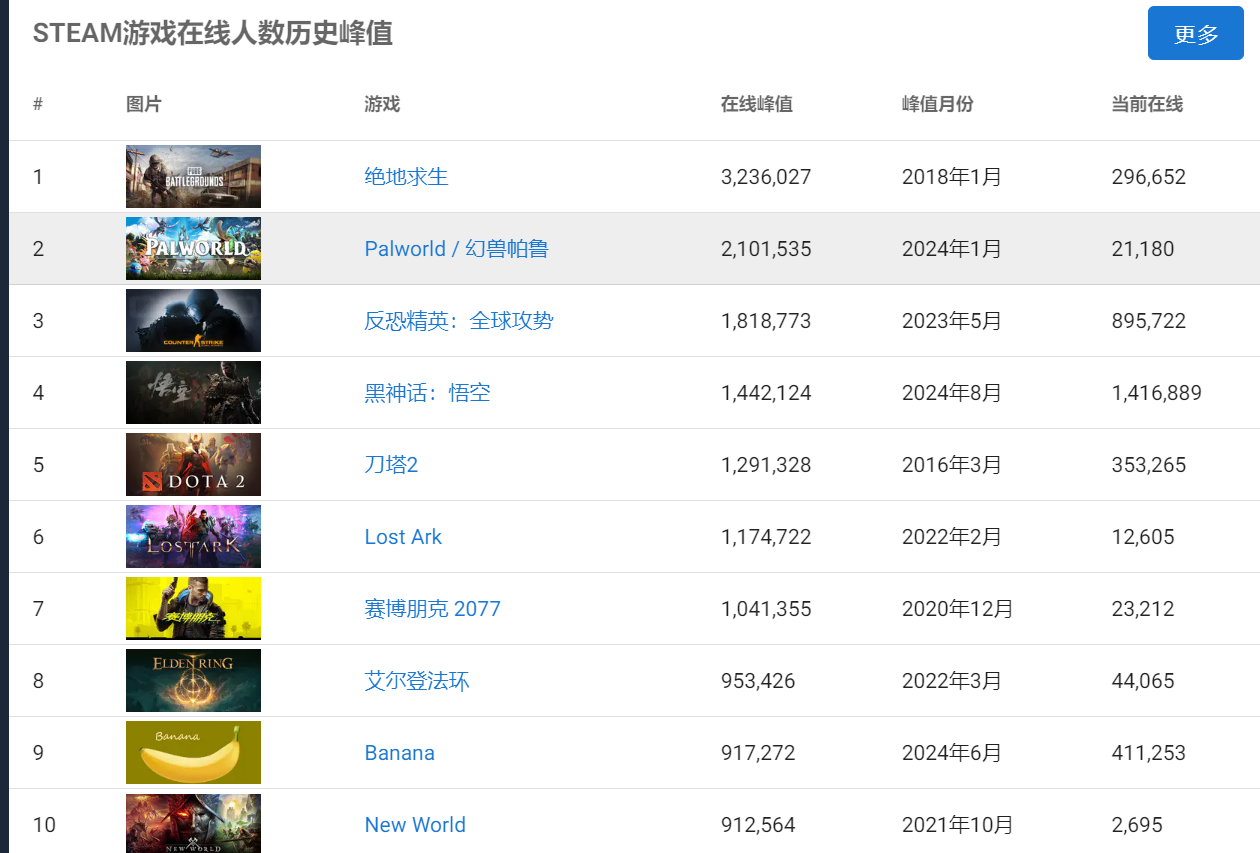Select the peak value 3,236,027
The width and height of the screenshot is (1260, 853).
point(766,177)
